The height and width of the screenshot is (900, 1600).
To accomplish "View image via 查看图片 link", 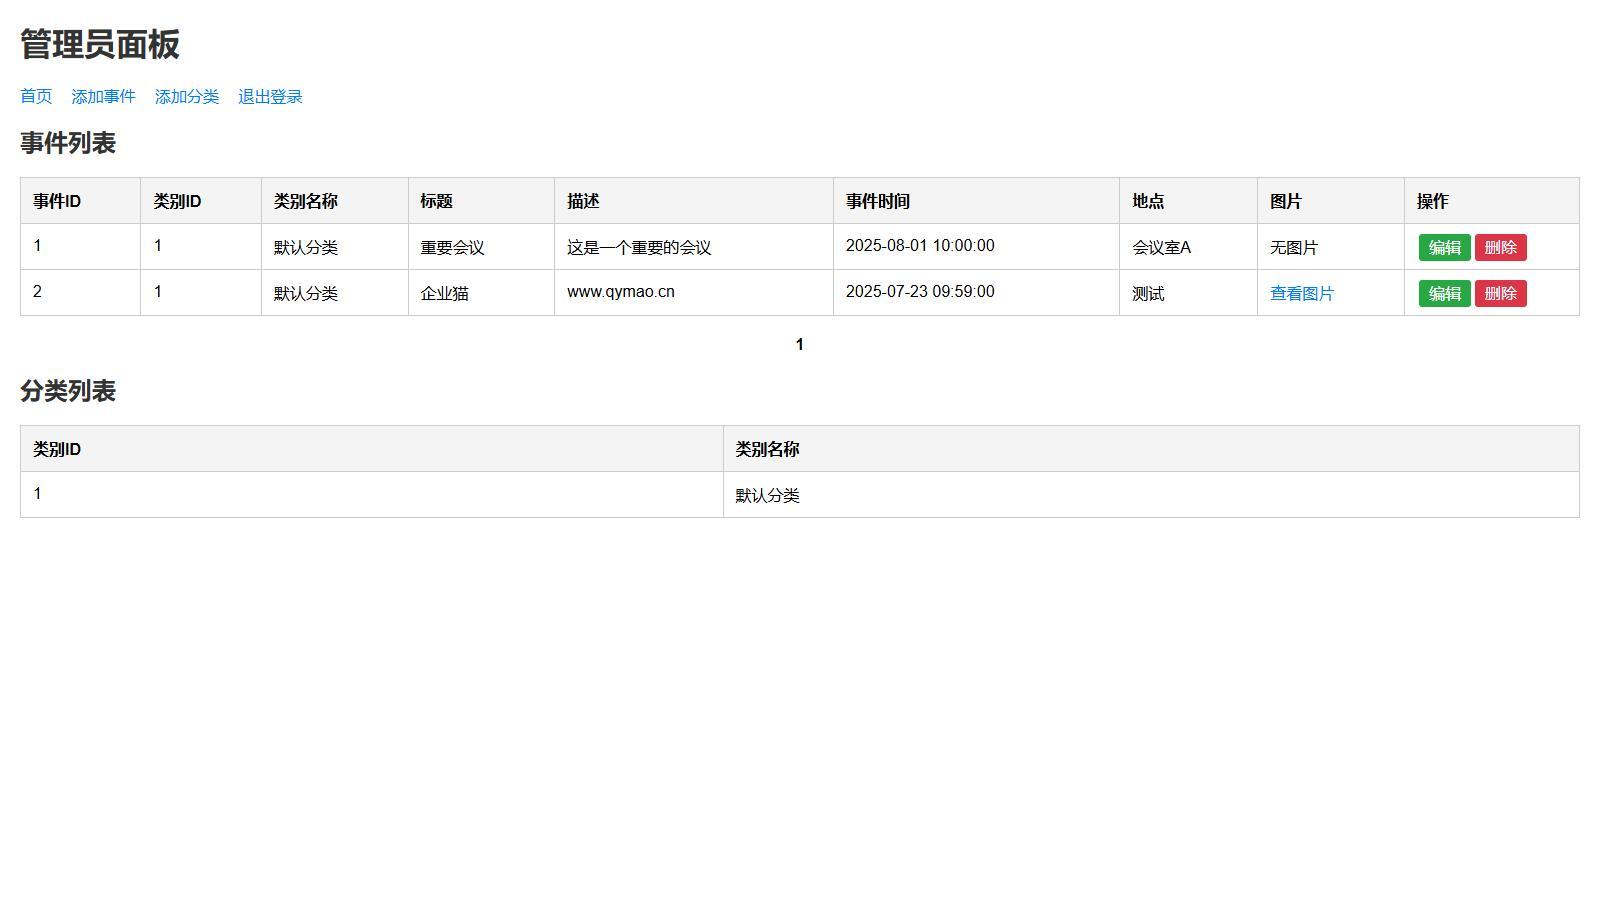I will (1302, 293).
